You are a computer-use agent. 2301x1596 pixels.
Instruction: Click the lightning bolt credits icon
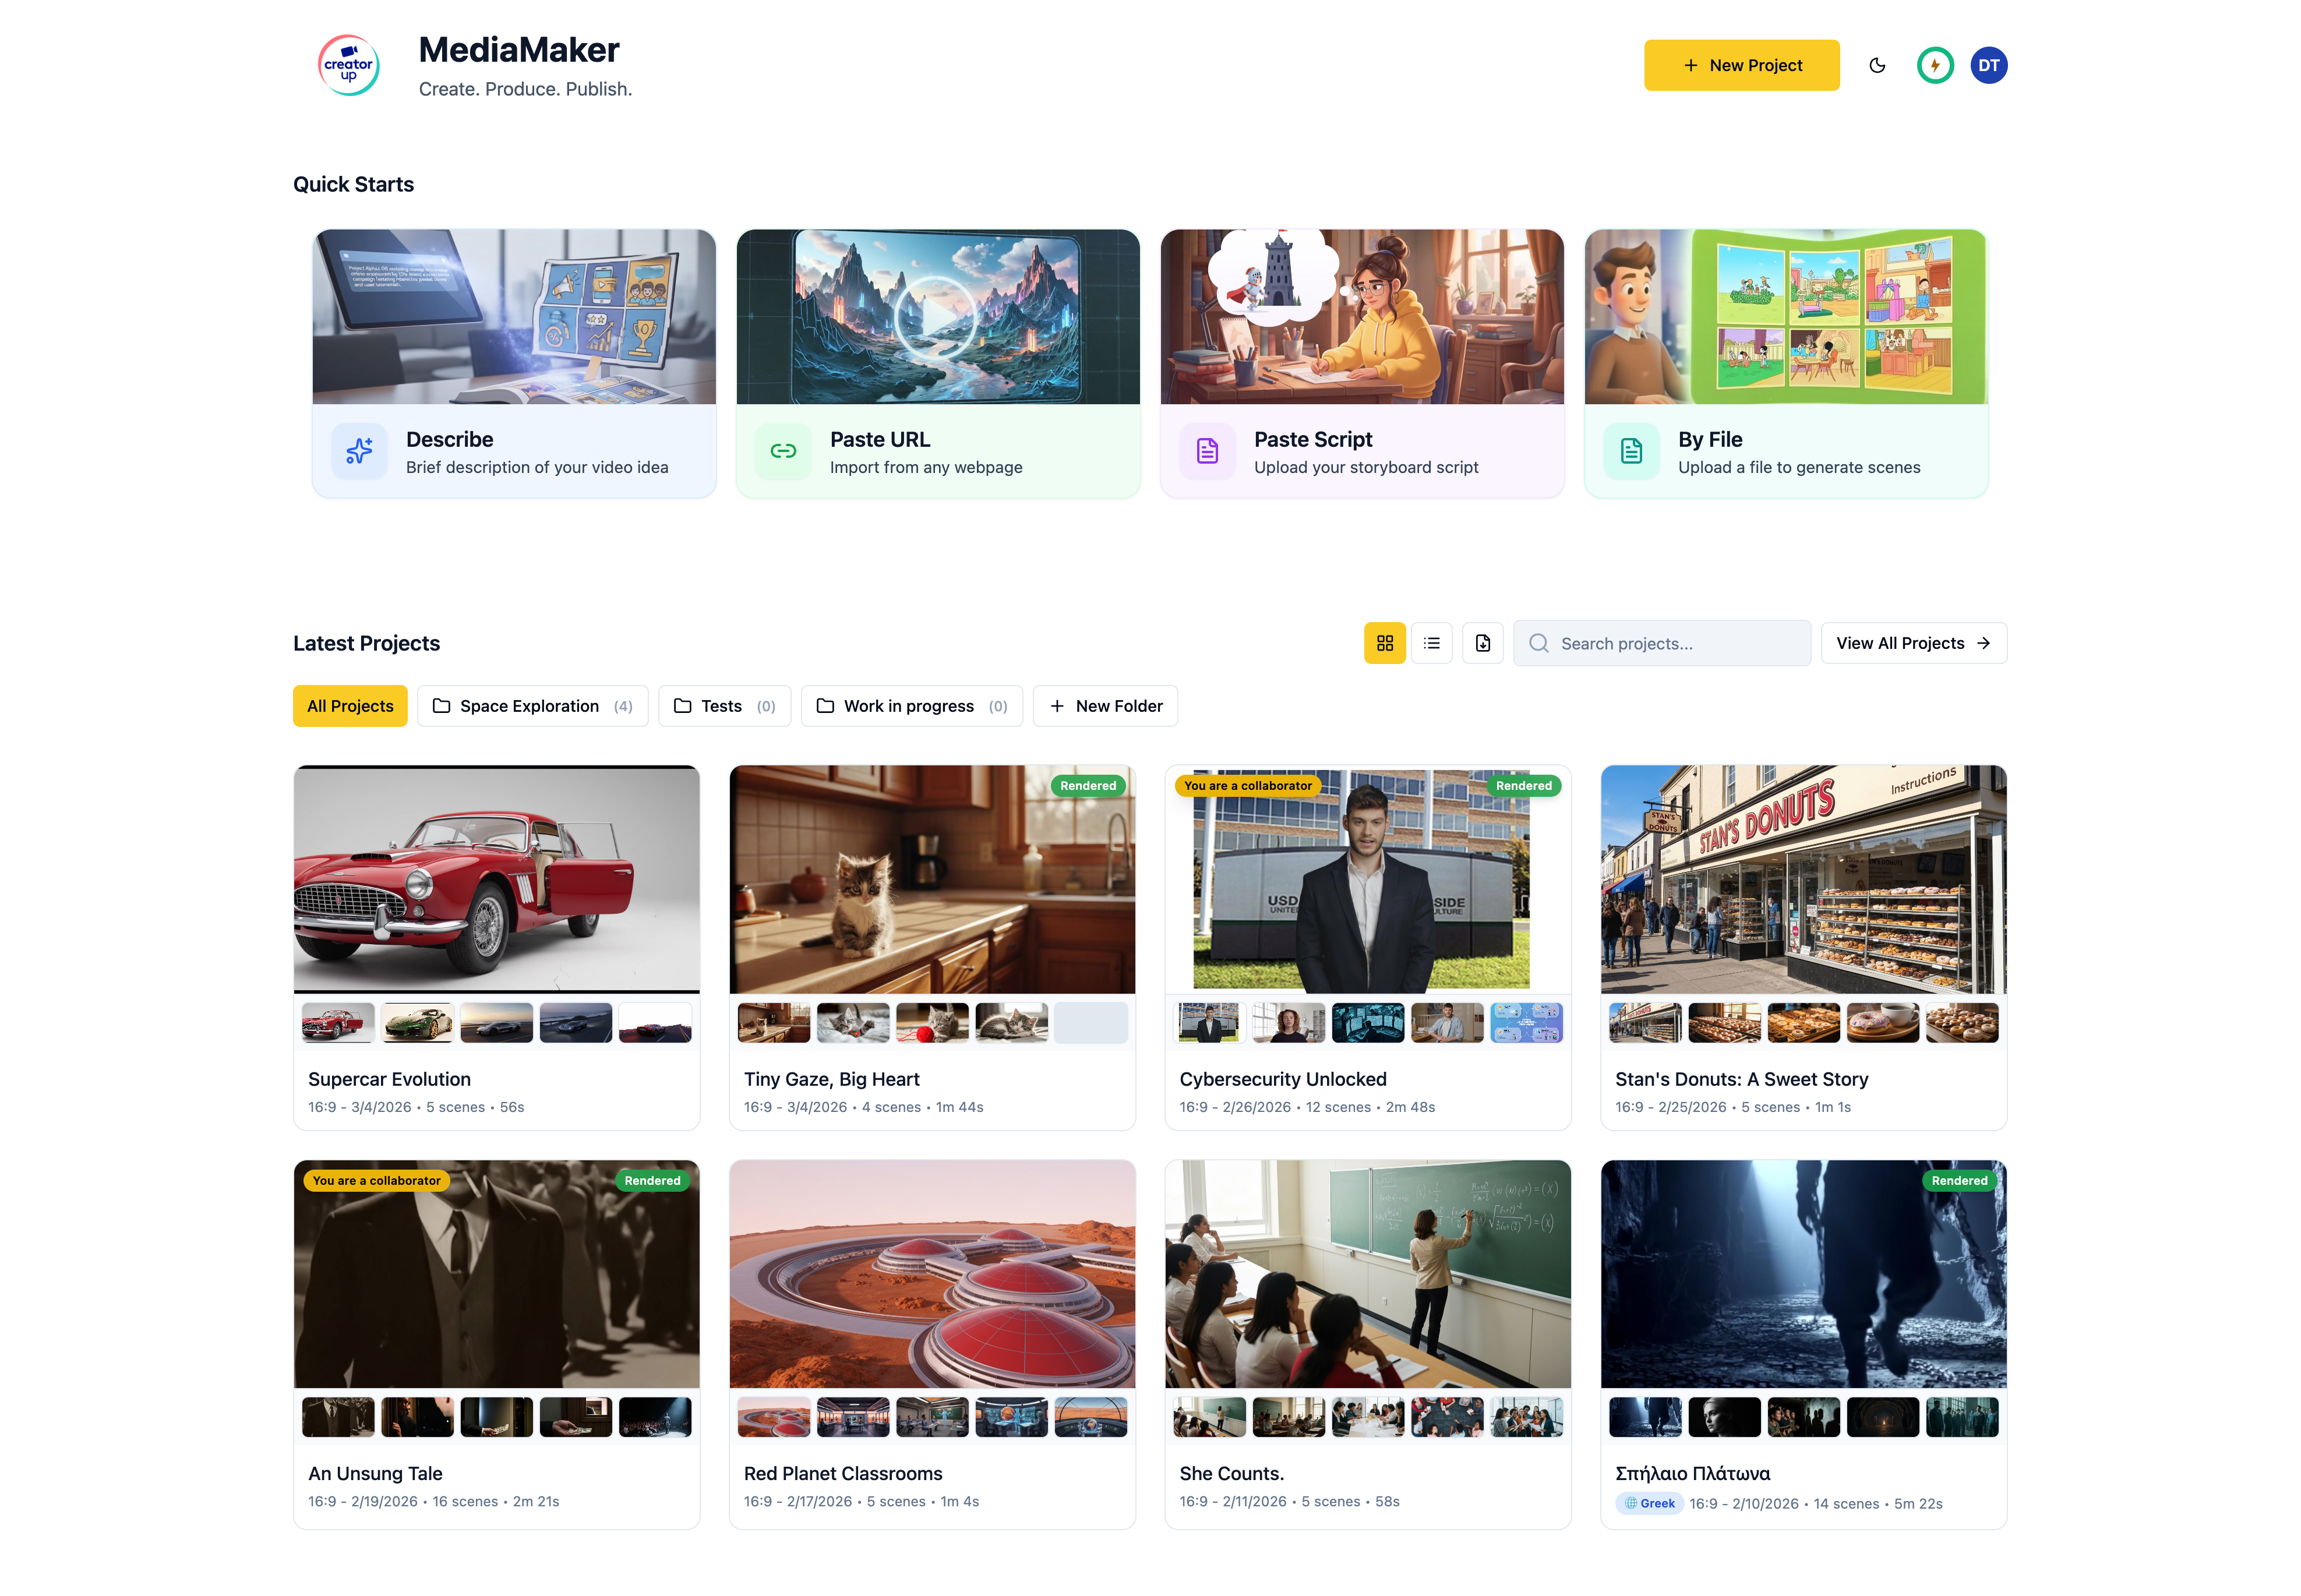pyautogui.click(x=1935, y=65)
